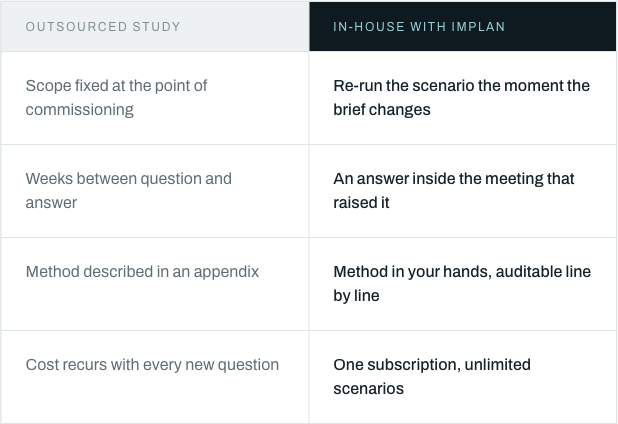
Task: Select 'Re-run the scenario the moment' cell
Action: (x=462, y=98)
